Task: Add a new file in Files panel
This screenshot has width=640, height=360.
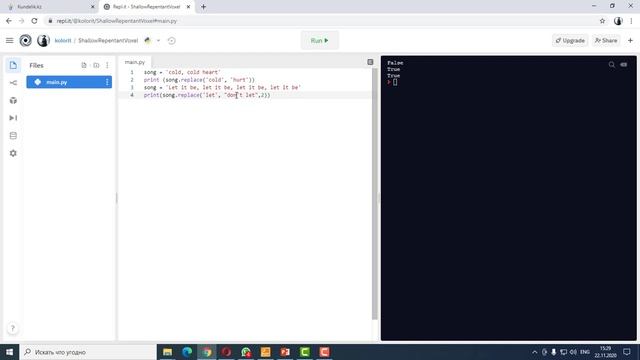Action: 84,65
